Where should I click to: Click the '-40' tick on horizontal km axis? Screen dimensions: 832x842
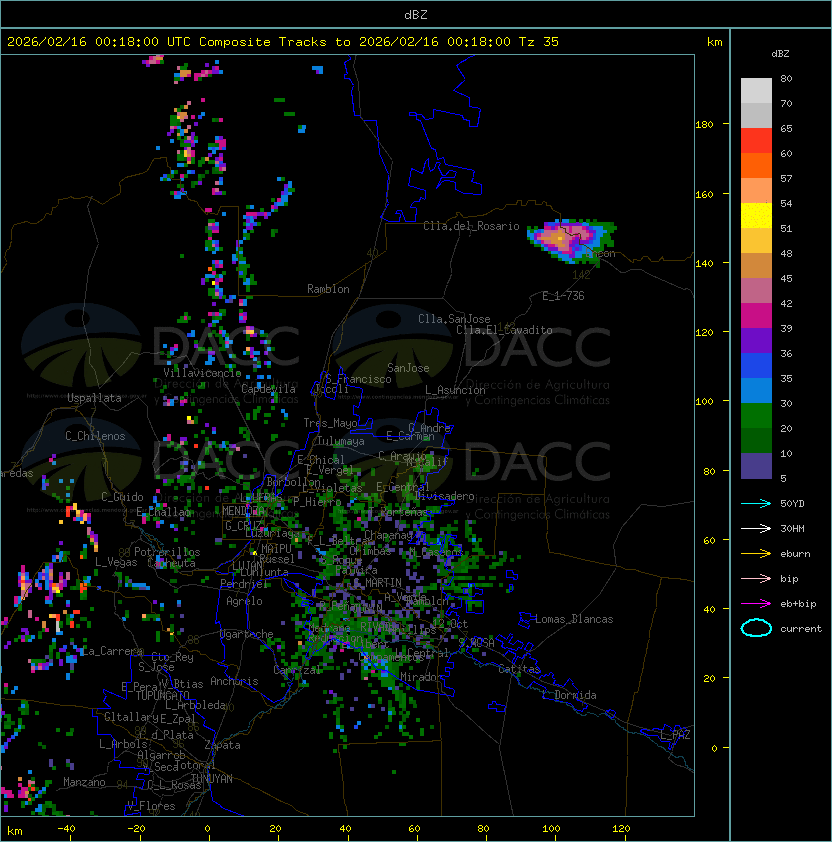click(66, 829)
